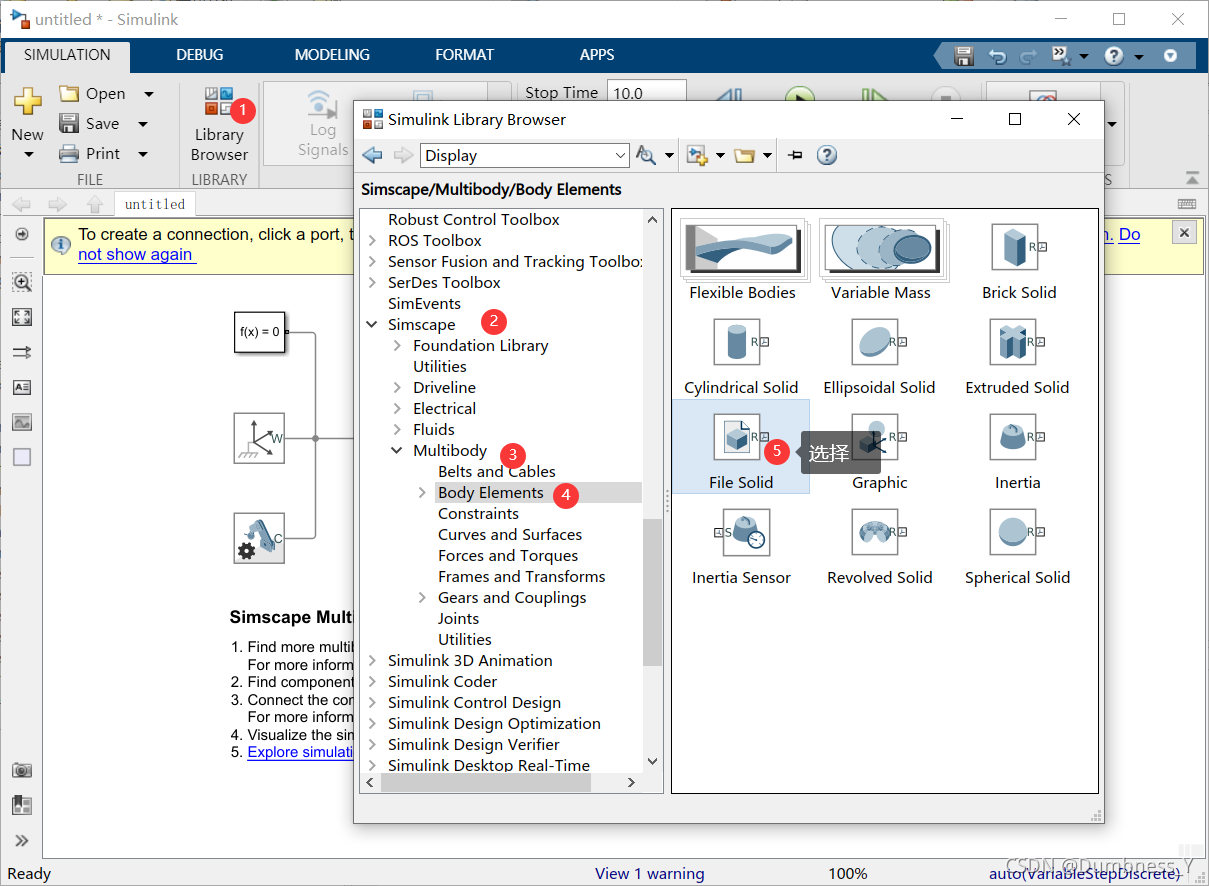Viewport: 1209px width, 886px height.
Task: Select the Brick Solid block
Action: coord(1019,260)
